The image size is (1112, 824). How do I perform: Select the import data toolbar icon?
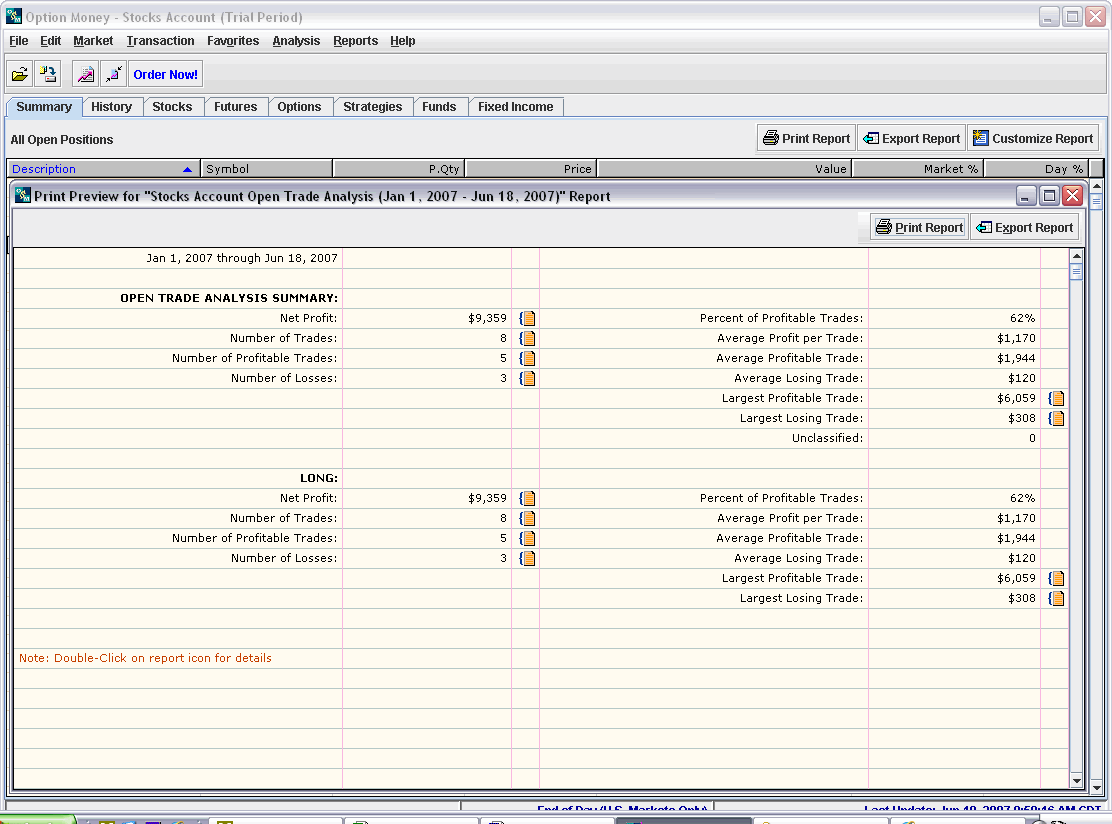[x=47, y=73]
